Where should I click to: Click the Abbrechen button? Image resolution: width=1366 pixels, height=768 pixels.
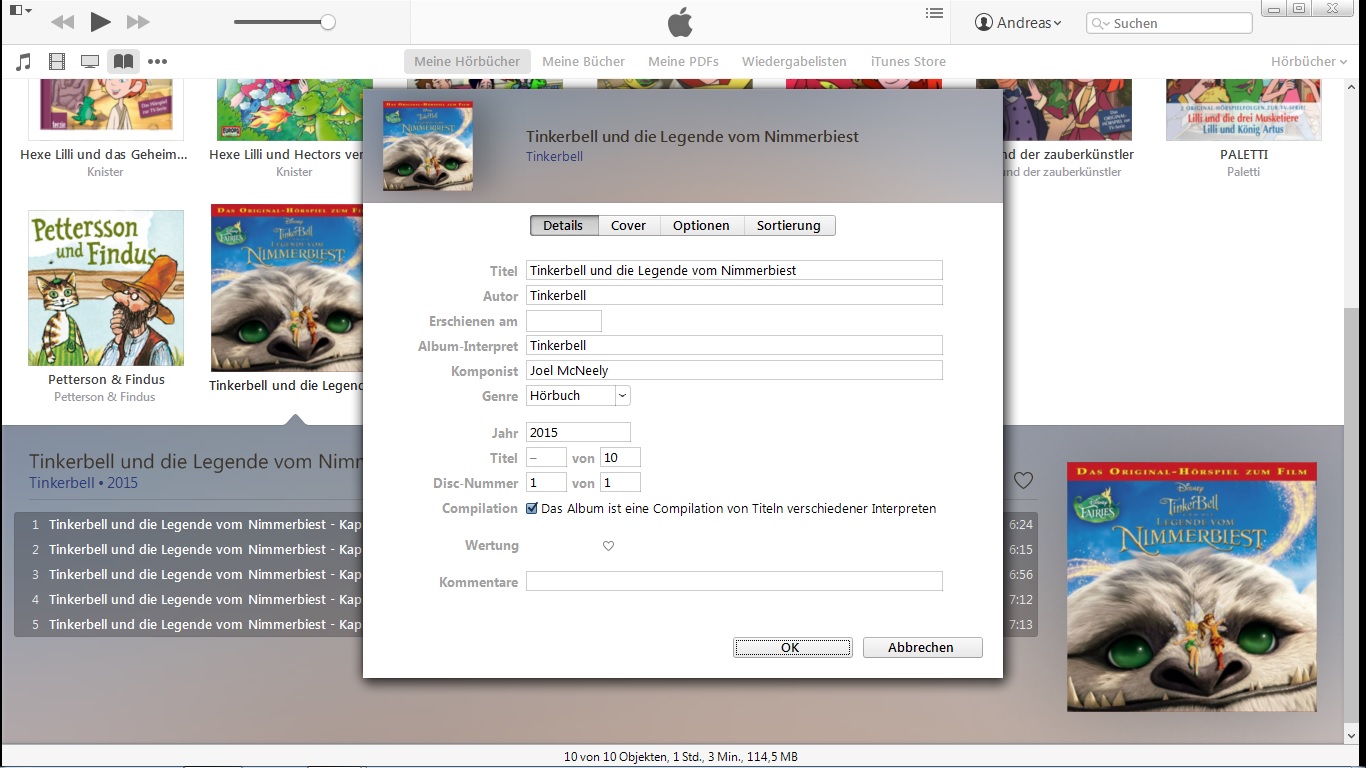coord(922,648)
